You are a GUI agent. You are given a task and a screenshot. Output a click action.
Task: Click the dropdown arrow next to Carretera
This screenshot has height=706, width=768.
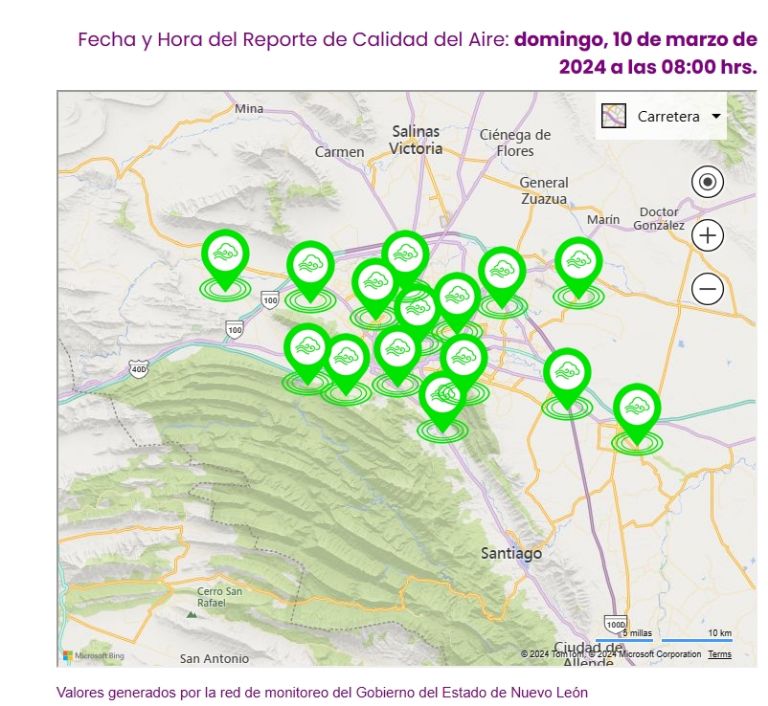point(716,117)
